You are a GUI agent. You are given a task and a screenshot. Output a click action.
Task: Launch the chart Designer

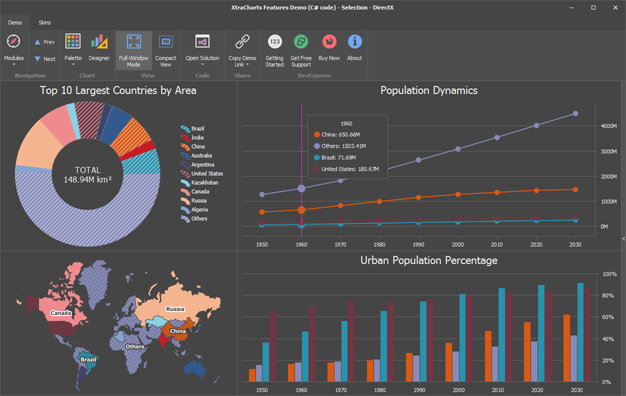pos(99,42)
